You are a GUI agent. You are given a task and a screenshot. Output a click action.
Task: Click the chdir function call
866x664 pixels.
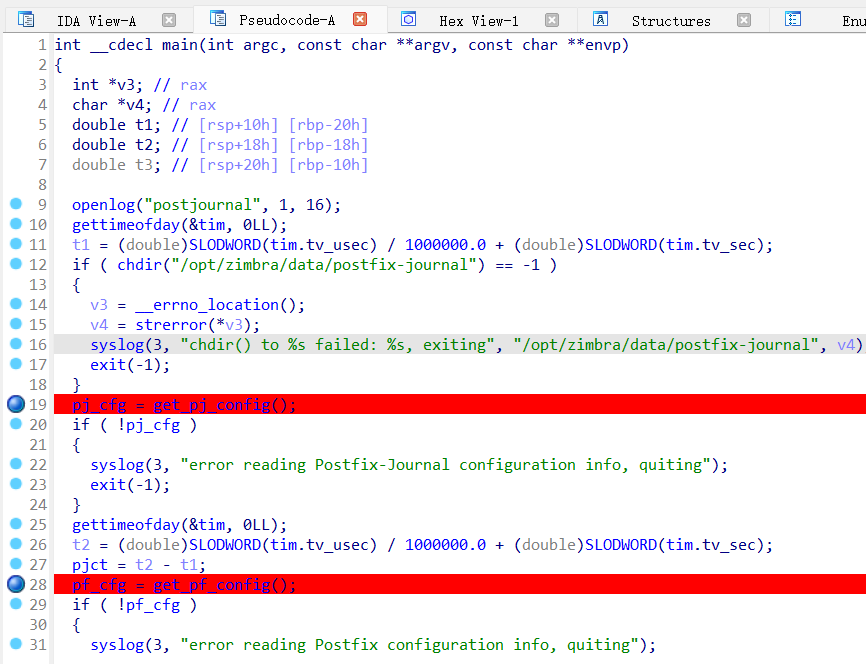pyautogui.click(x=139, y=265)
